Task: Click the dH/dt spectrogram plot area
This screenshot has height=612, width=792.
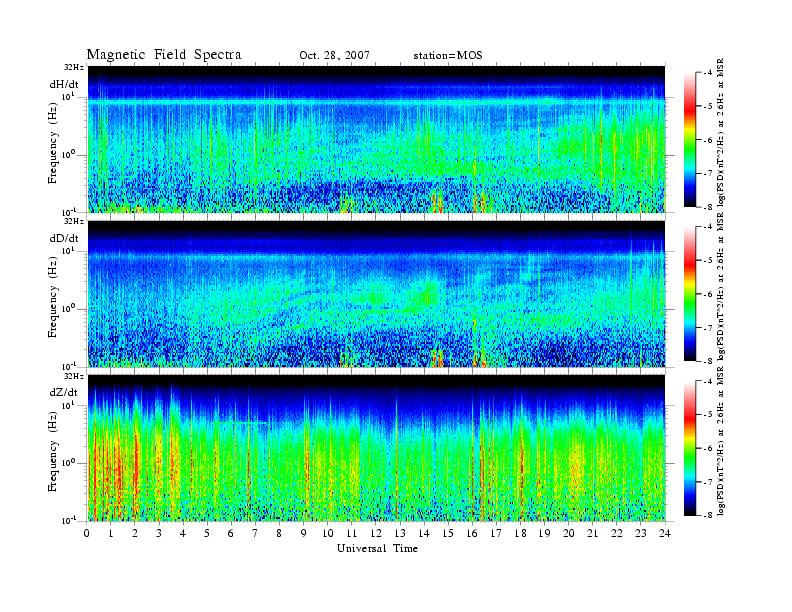Action: (x=376, y=139)
